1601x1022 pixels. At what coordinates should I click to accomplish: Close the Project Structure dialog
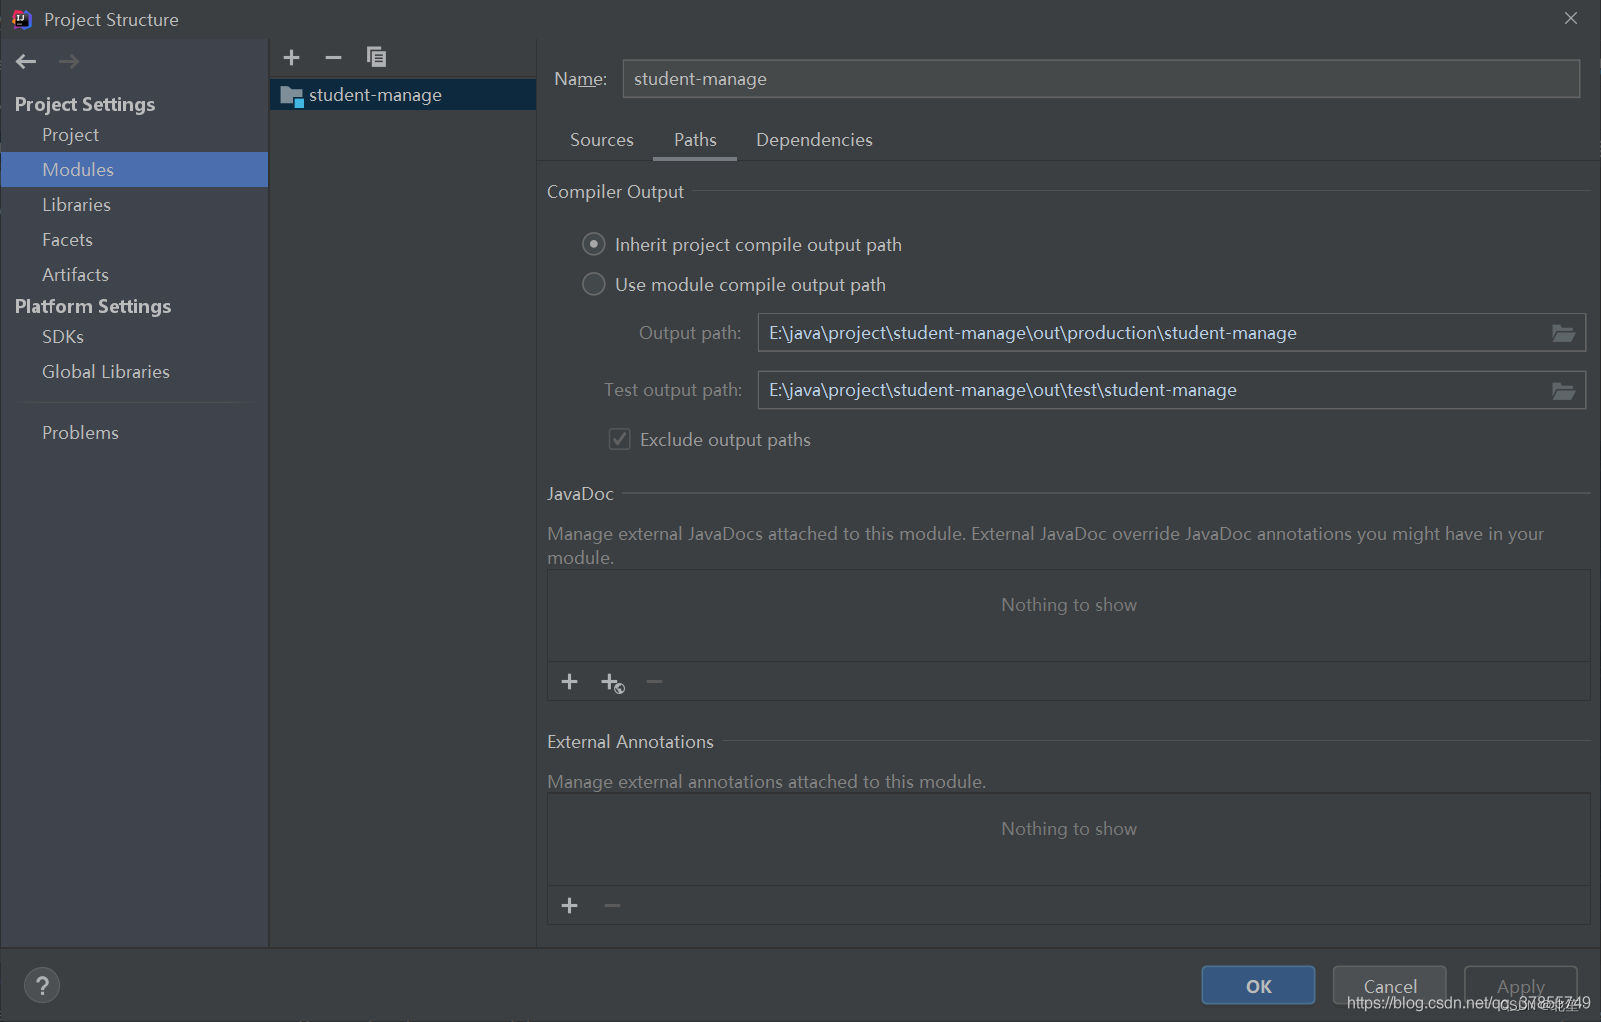click(1571, 18)
